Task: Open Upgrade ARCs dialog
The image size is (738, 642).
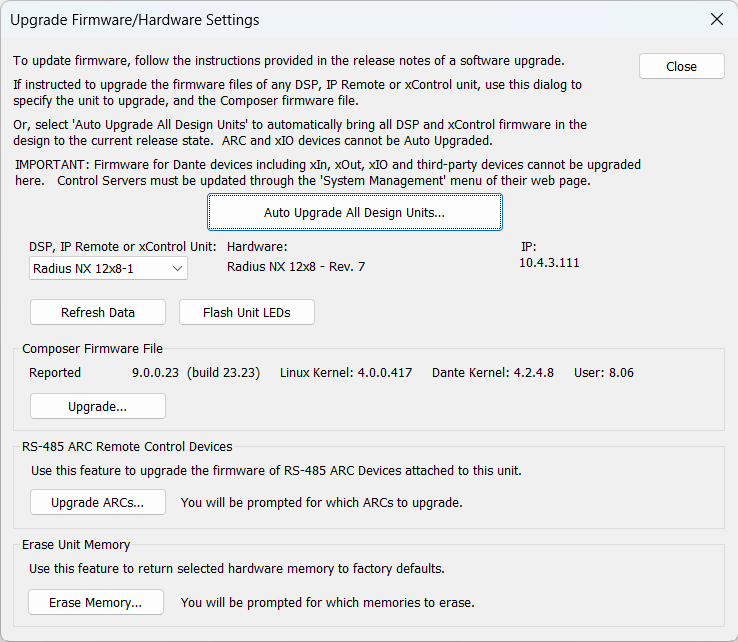Action: pyautogui.click(x=98, y=502)
